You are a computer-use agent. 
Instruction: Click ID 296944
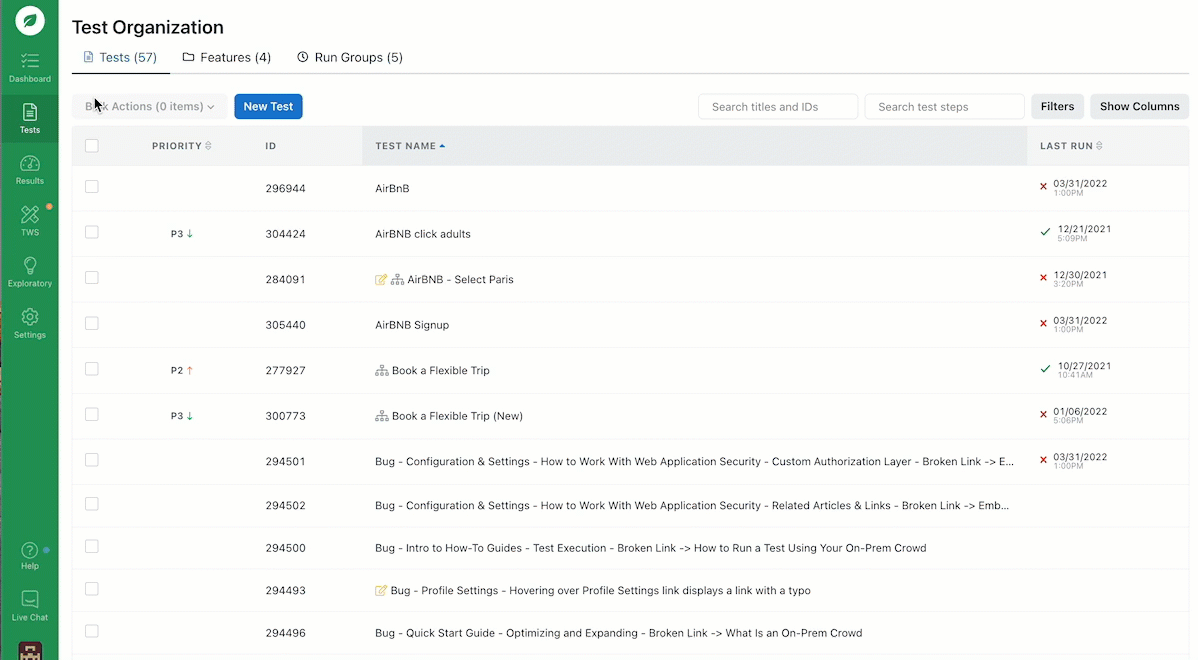click(x=285, y=188)
